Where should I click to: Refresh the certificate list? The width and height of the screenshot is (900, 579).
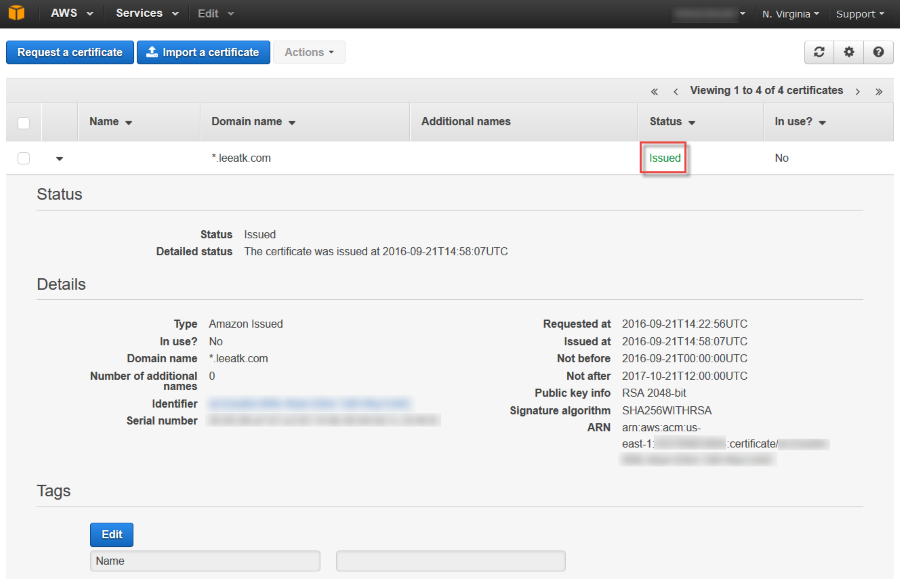click(x=819, y=52)
